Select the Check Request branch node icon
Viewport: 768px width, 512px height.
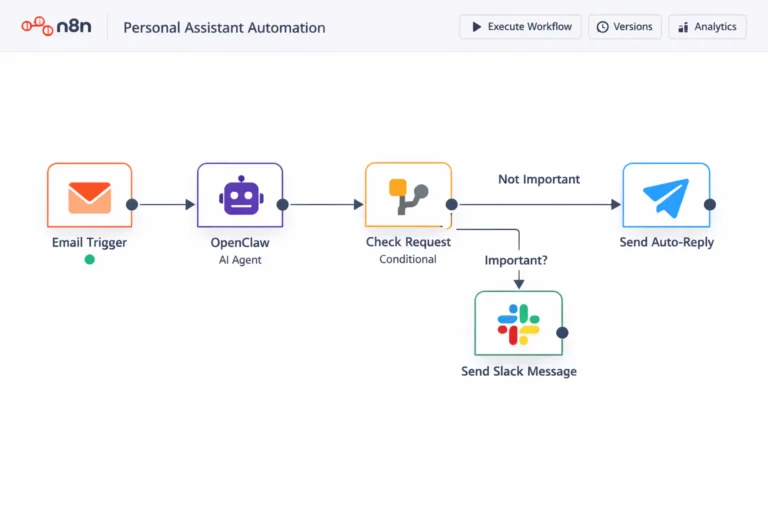pyautogui.click(x=408, y=195)
